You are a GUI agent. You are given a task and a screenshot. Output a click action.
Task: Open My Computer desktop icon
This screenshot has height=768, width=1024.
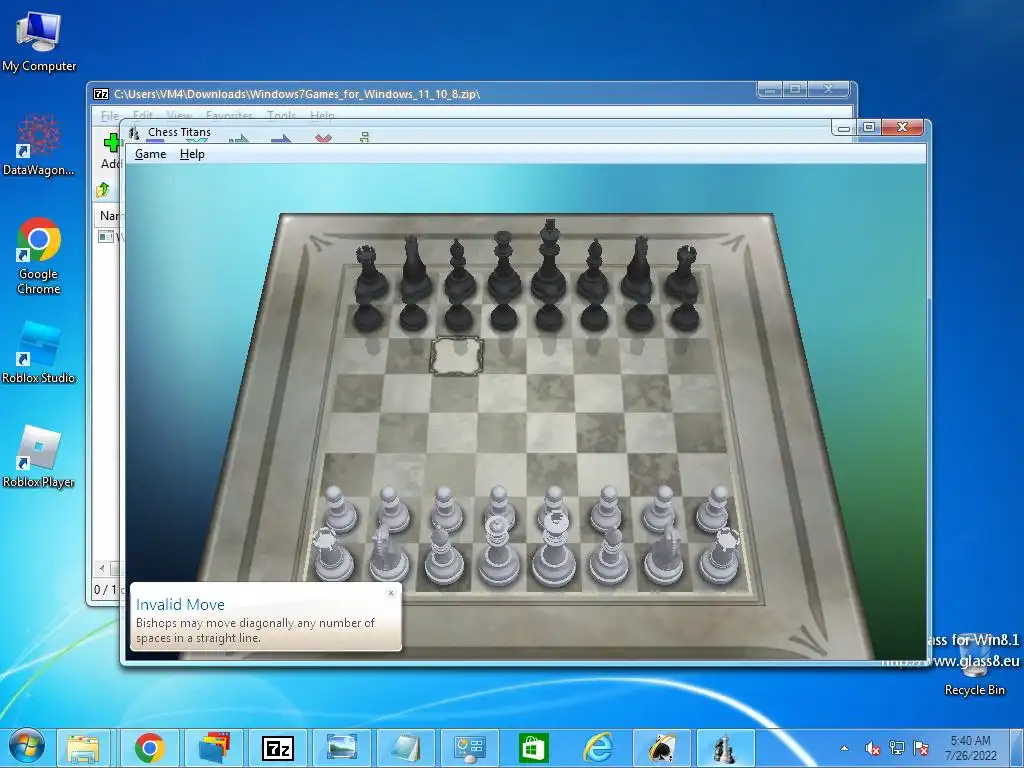(39, 41)
